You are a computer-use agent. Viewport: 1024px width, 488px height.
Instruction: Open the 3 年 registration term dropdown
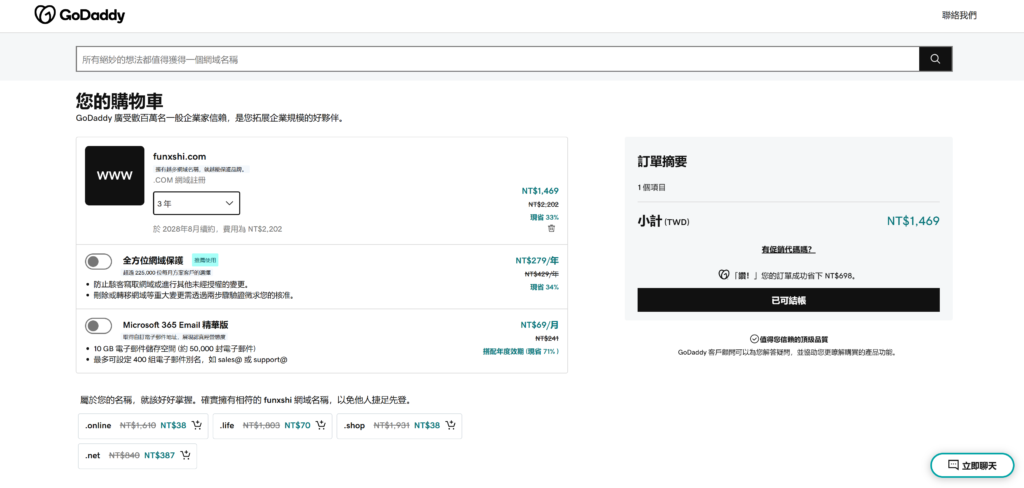[x=196, y=203]
